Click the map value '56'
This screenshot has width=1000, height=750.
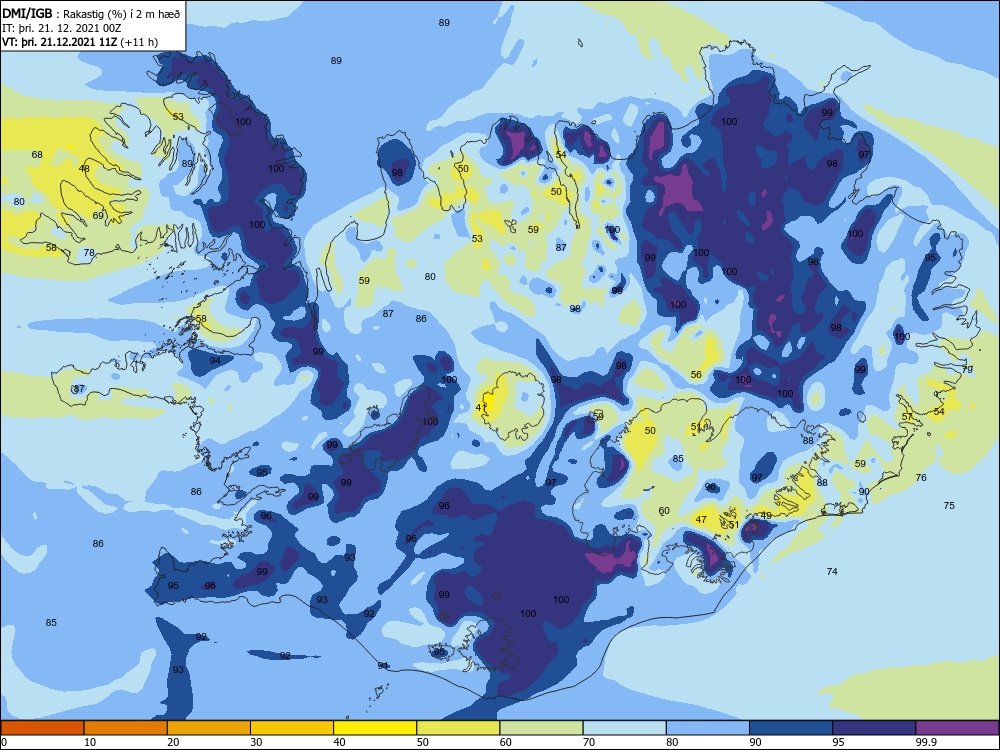point(696,375)
